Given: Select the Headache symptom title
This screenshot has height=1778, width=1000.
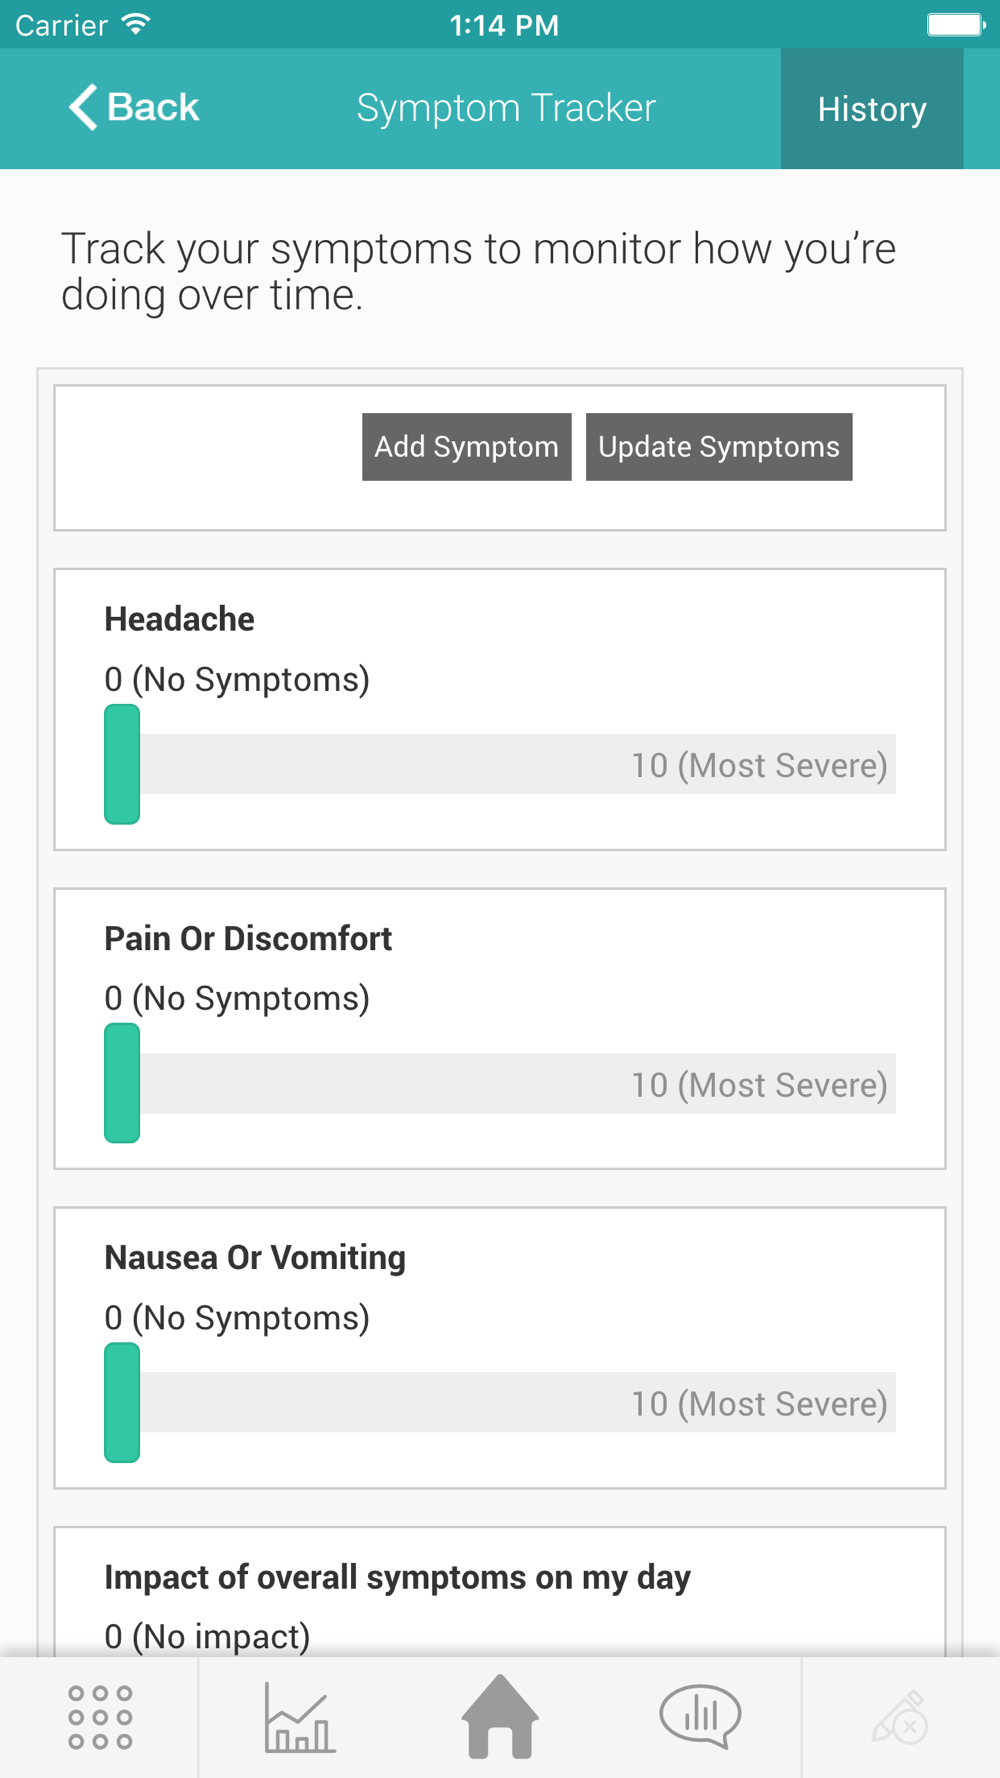Looking at the screenshot, I should click(x=179, y=619).
